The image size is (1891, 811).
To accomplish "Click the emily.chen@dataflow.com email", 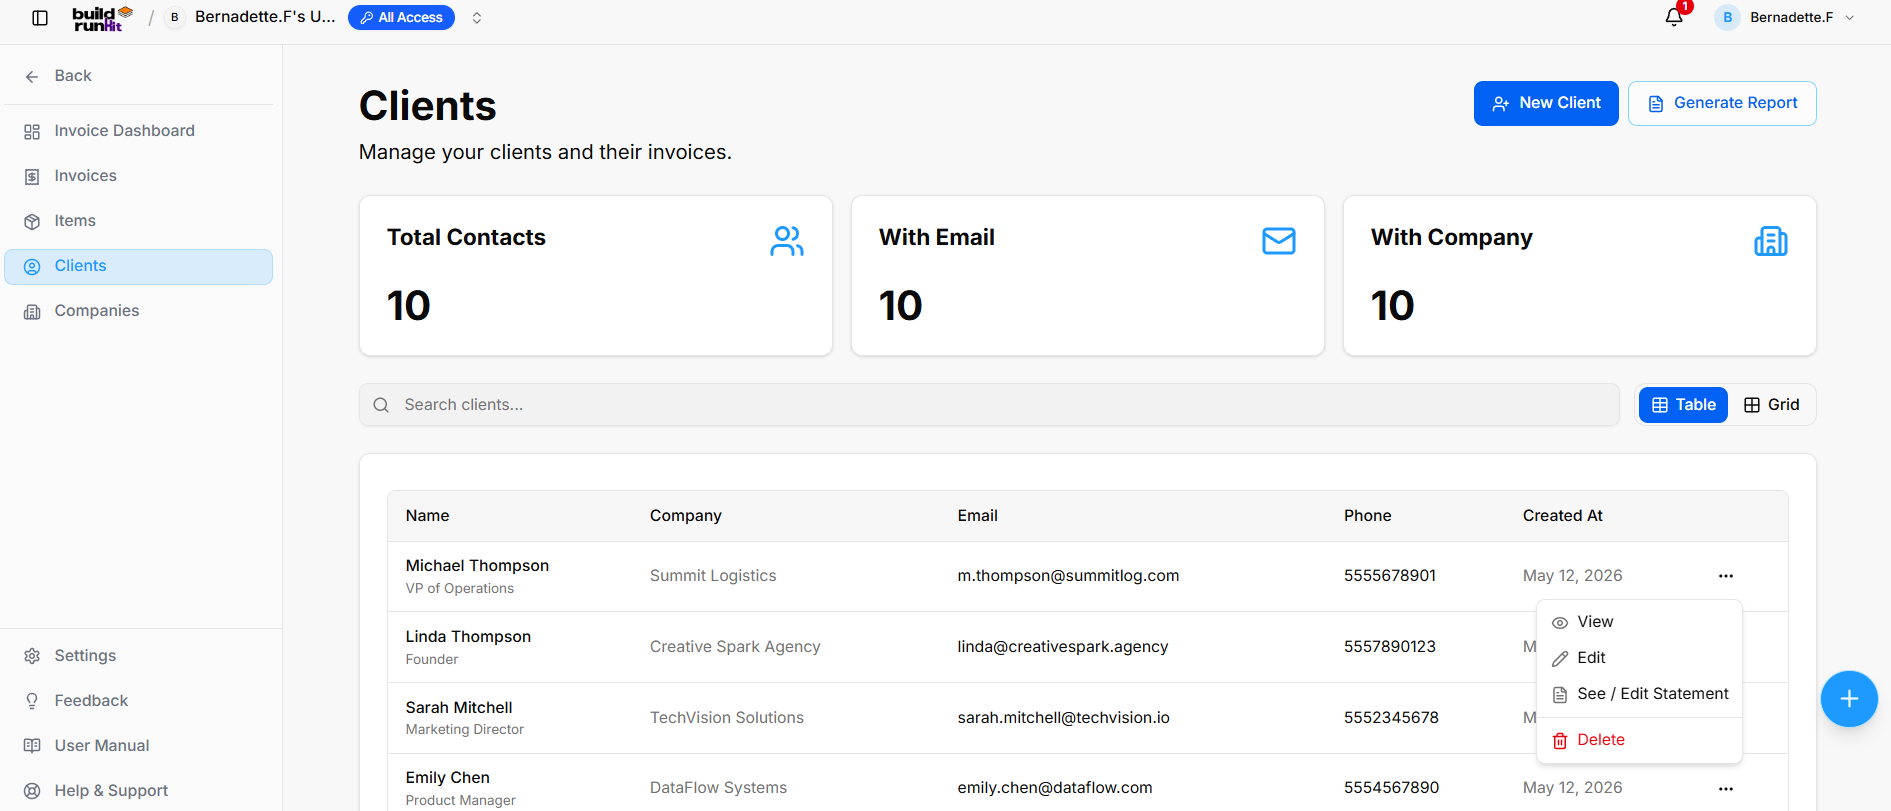I will click(1055, 788).
